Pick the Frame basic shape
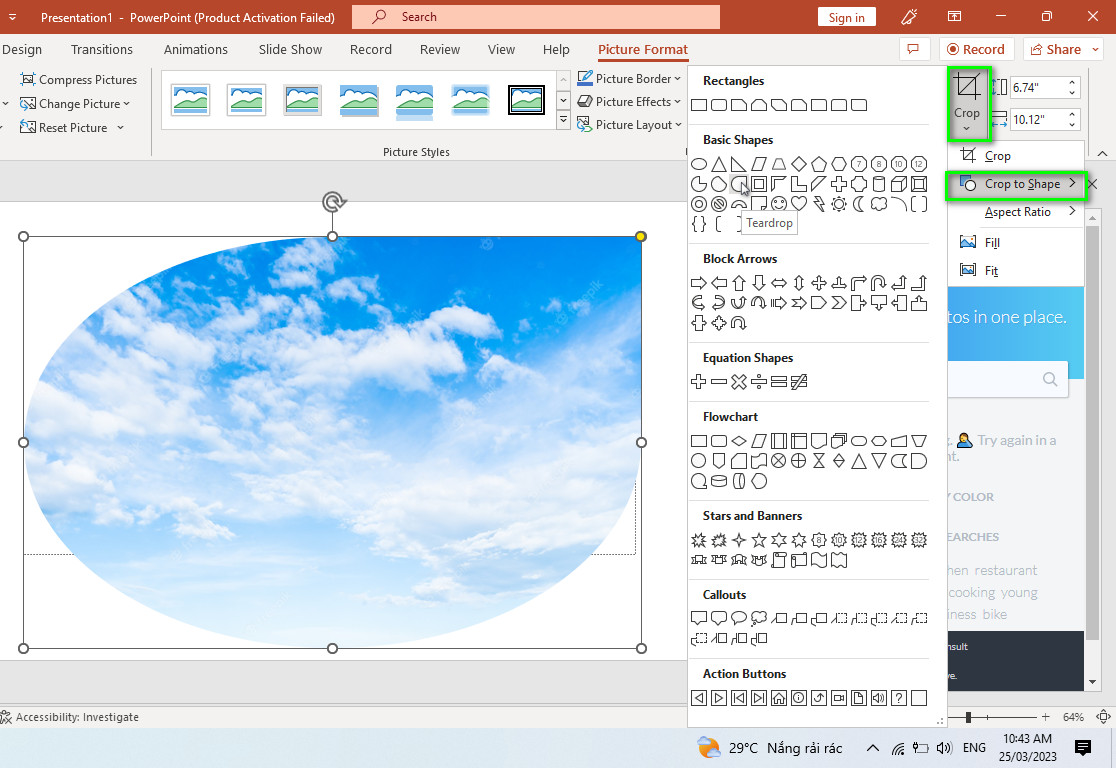Screen dimensions: 1116x768 click(x=759, y=184)
